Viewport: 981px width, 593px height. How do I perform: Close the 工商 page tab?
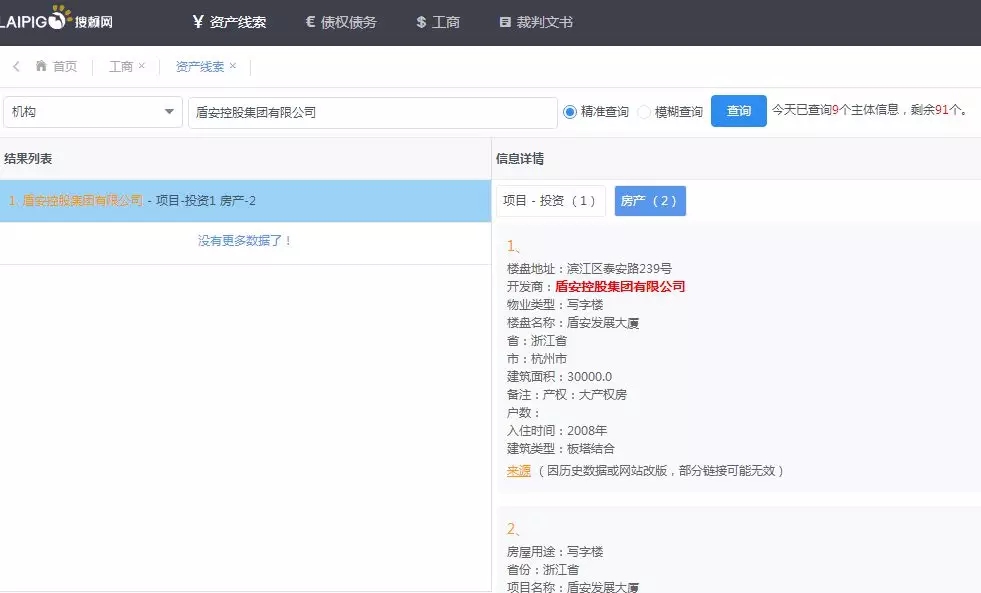142,66
